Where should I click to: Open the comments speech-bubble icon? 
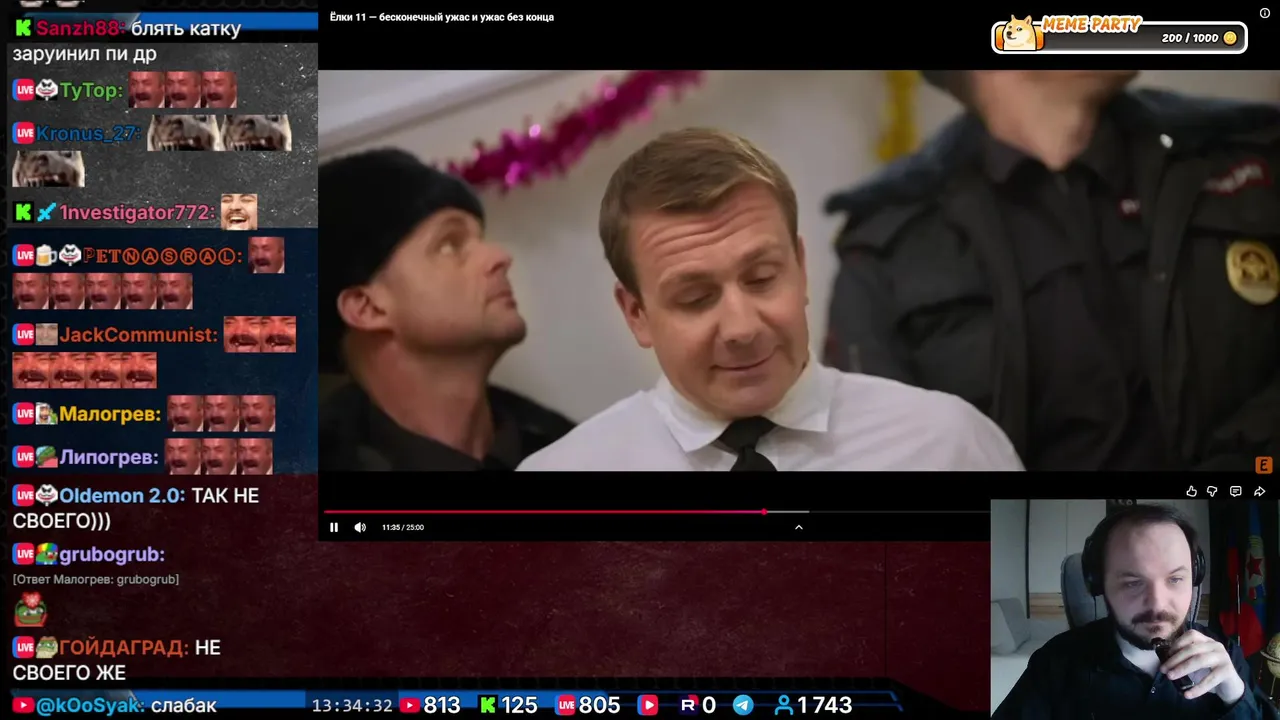[1236, 491]
